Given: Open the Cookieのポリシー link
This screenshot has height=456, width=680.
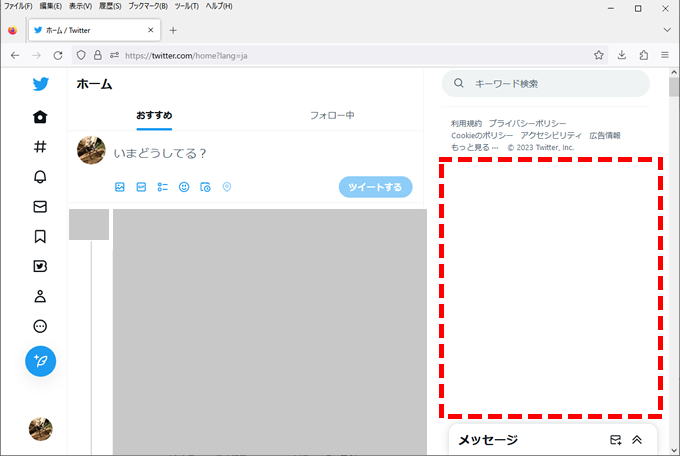Looking at the screenshot, I should click(x=482, y=135).
